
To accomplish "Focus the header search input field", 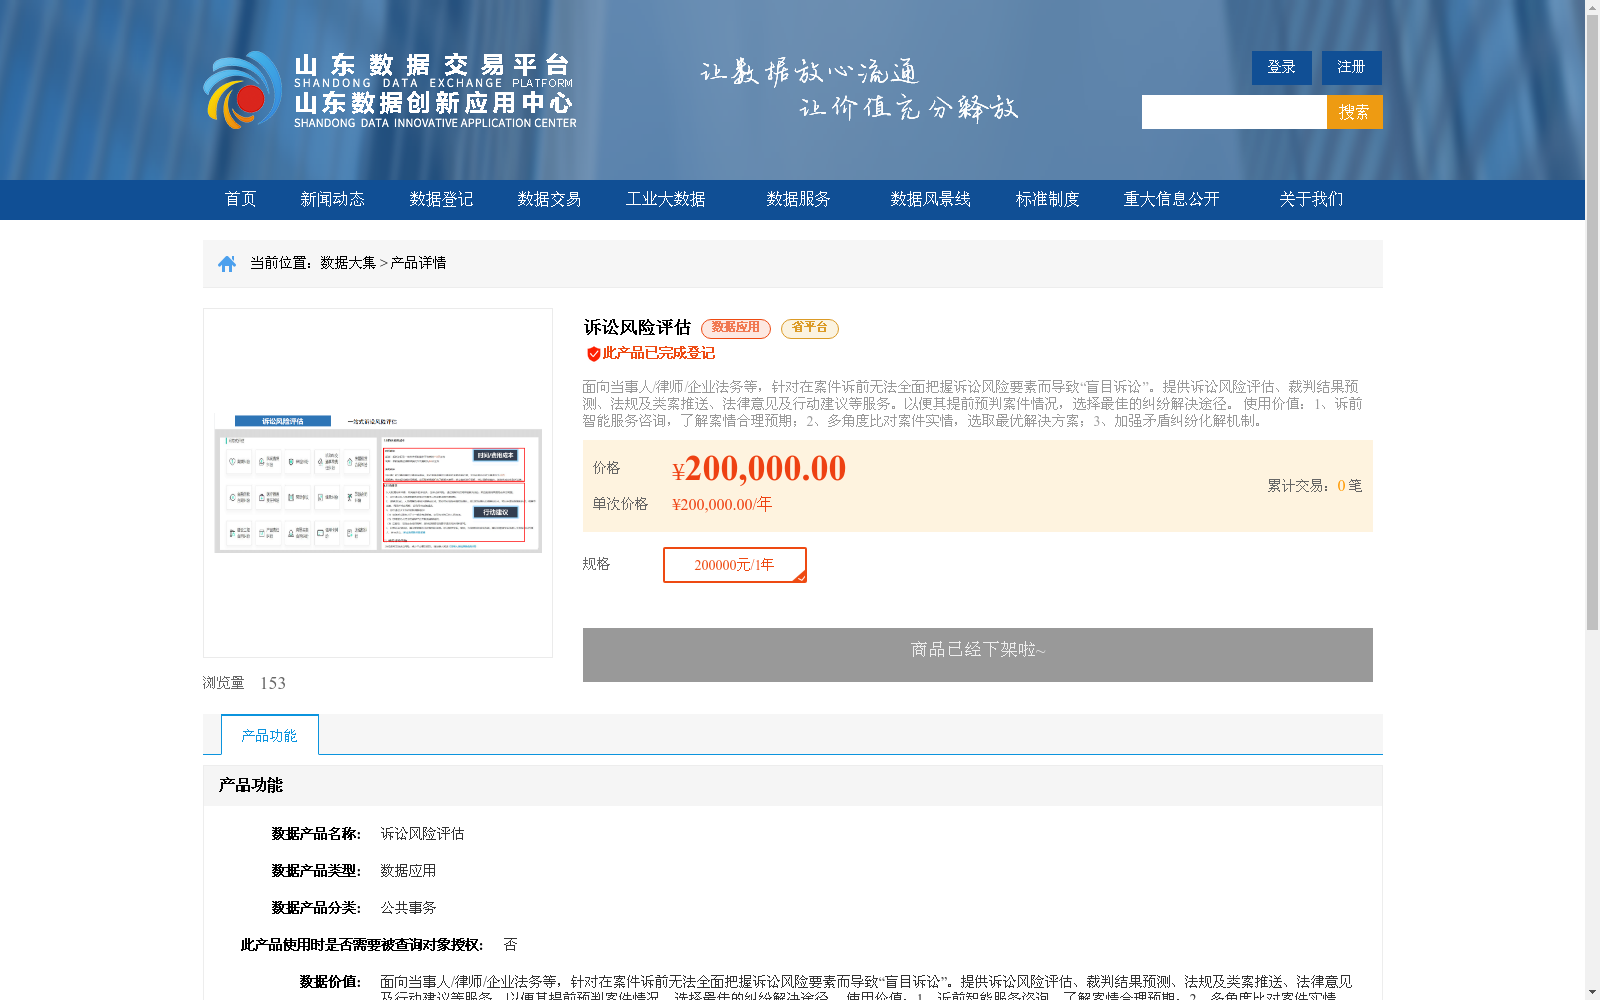I will [x=1234, y=112].
